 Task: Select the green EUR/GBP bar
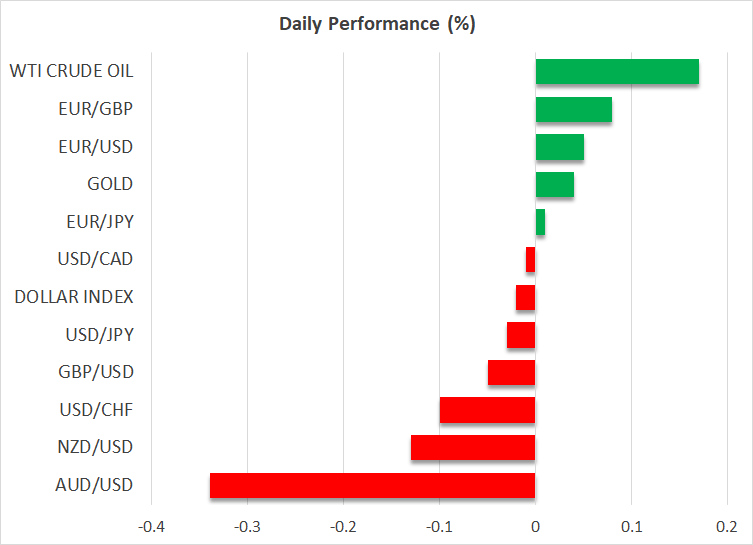coord(573,110)
